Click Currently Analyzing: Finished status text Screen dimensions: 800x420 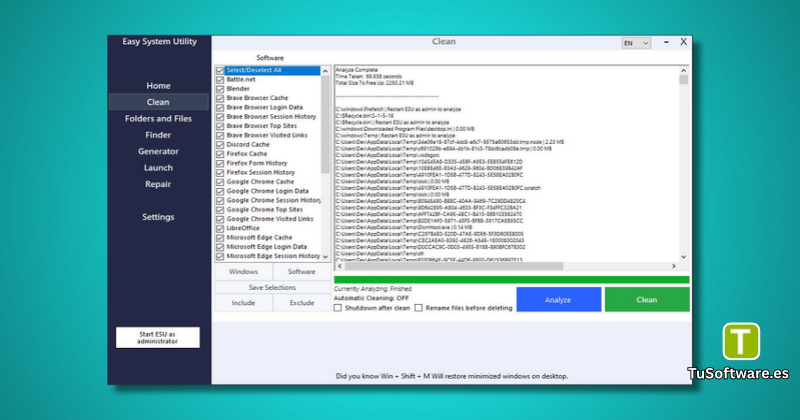tap(372, 289)
